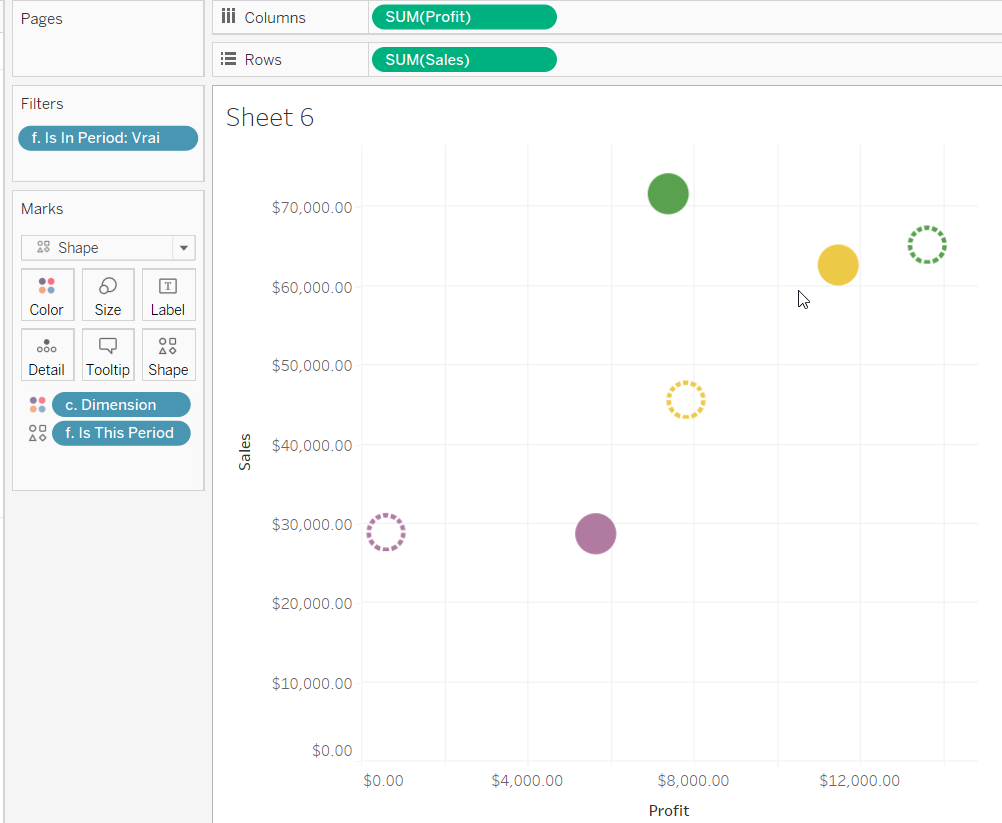The width and height of the screenshot is (1002, 823).
Task: Click the Filters shelf header
Action: tap(42, 103)
